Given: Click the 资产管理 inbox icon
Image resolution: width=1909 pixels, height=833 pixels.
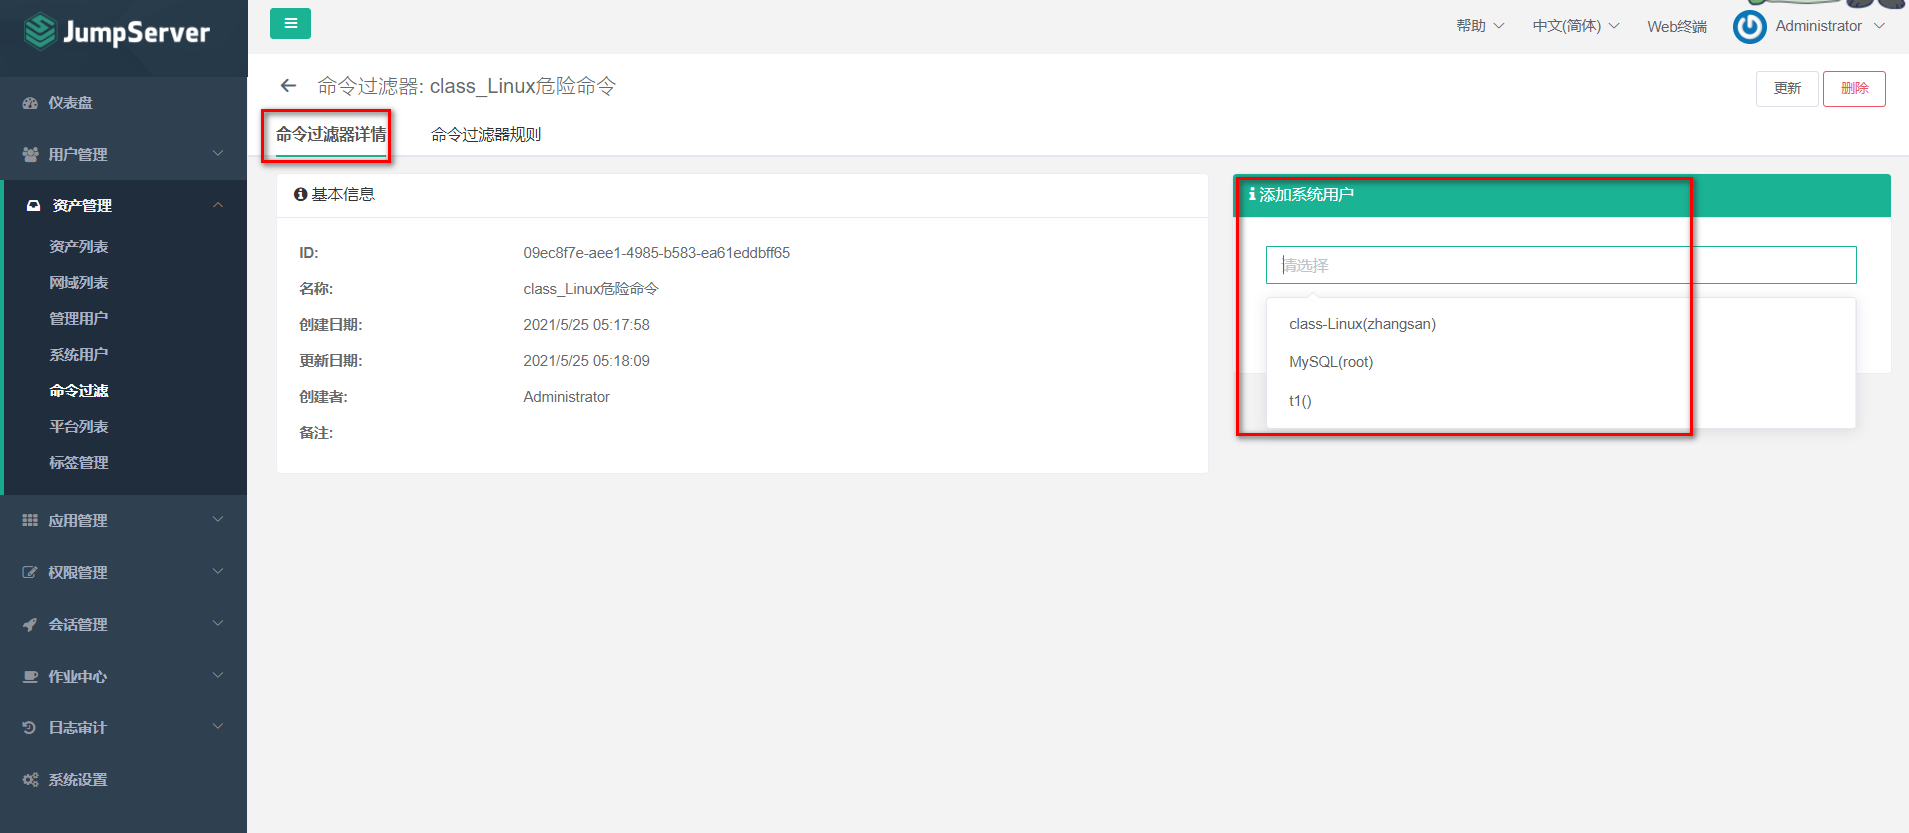Looking at the screenshot, I should pyautogui.click(x=33, y=206).
